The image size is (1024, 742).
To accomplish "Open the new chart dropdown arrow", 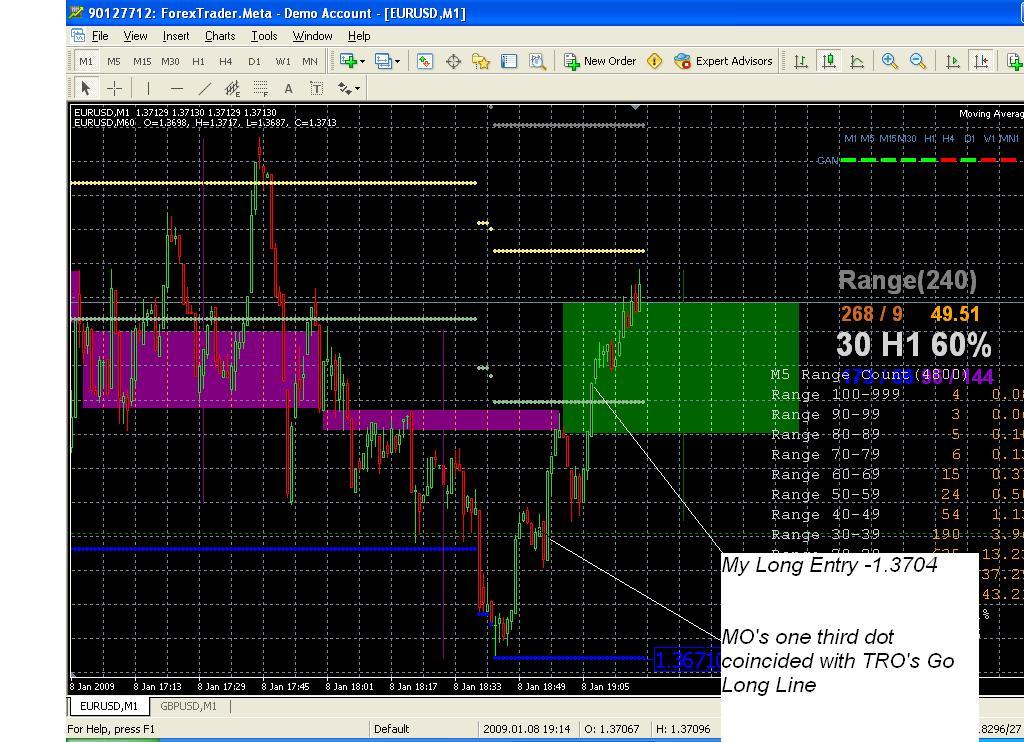I will point(362,61).
